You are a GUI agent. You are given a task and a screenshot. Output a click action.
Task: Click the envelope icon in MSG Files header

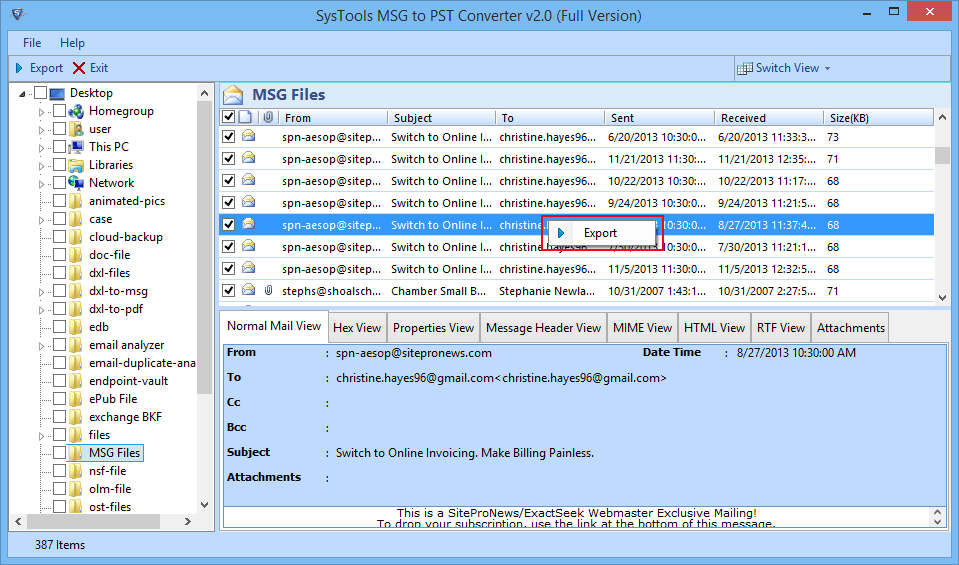pos(233,95)
